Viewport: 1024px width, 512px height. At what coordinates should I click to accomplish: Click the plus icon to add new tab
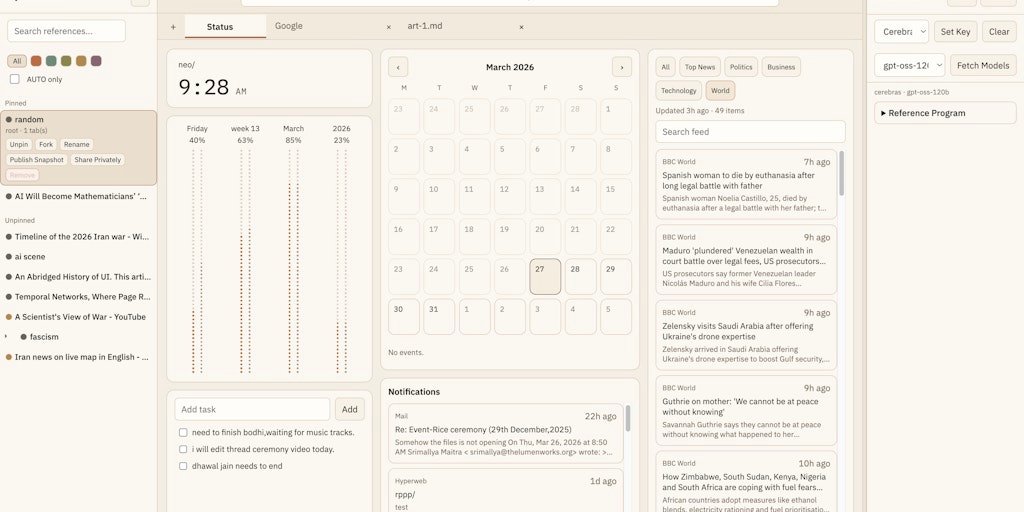pos(173,27)
